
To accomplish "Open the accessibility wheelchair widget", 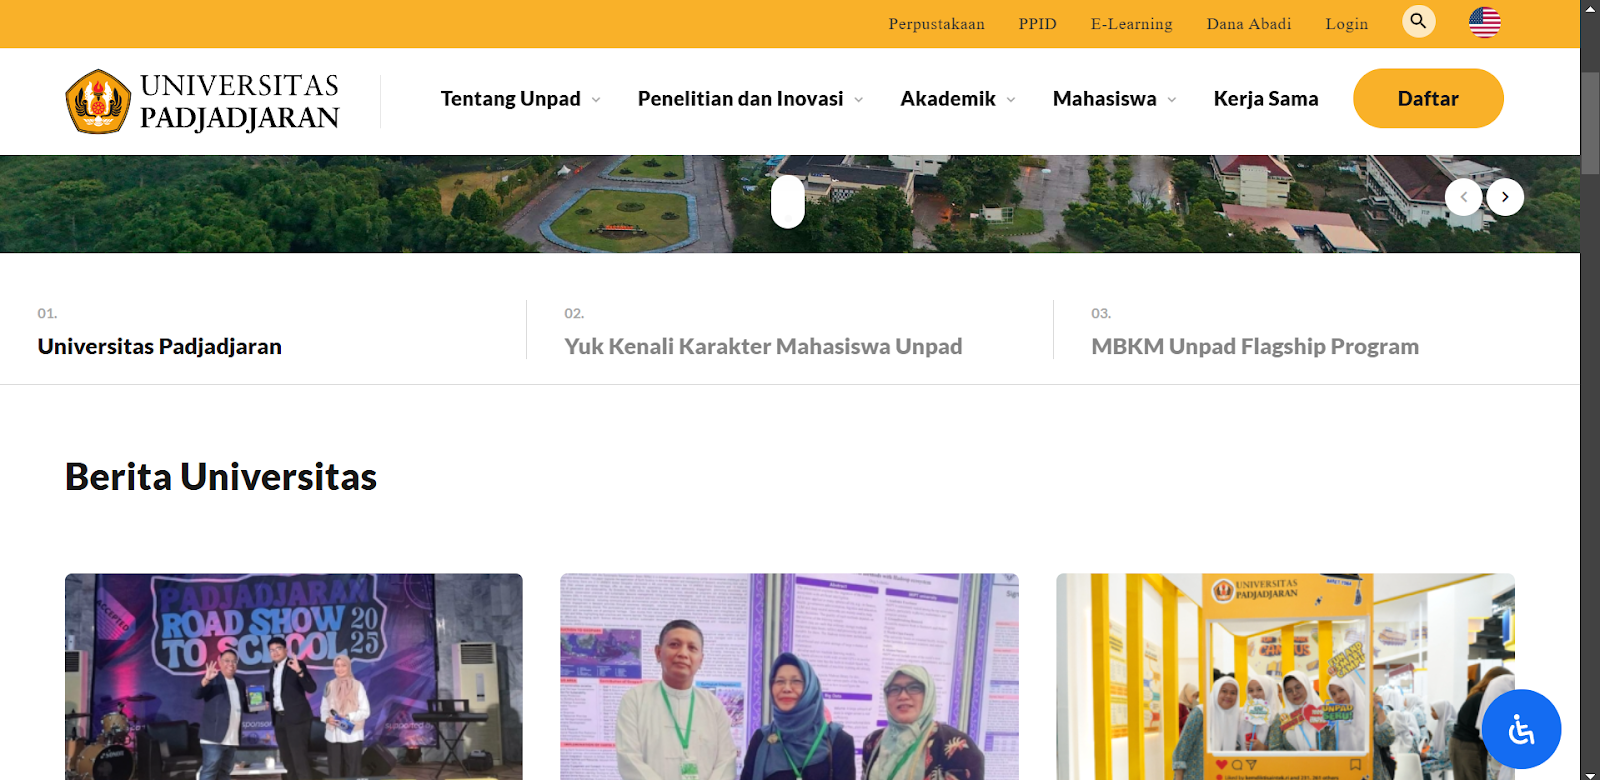I will (1521, 729).
